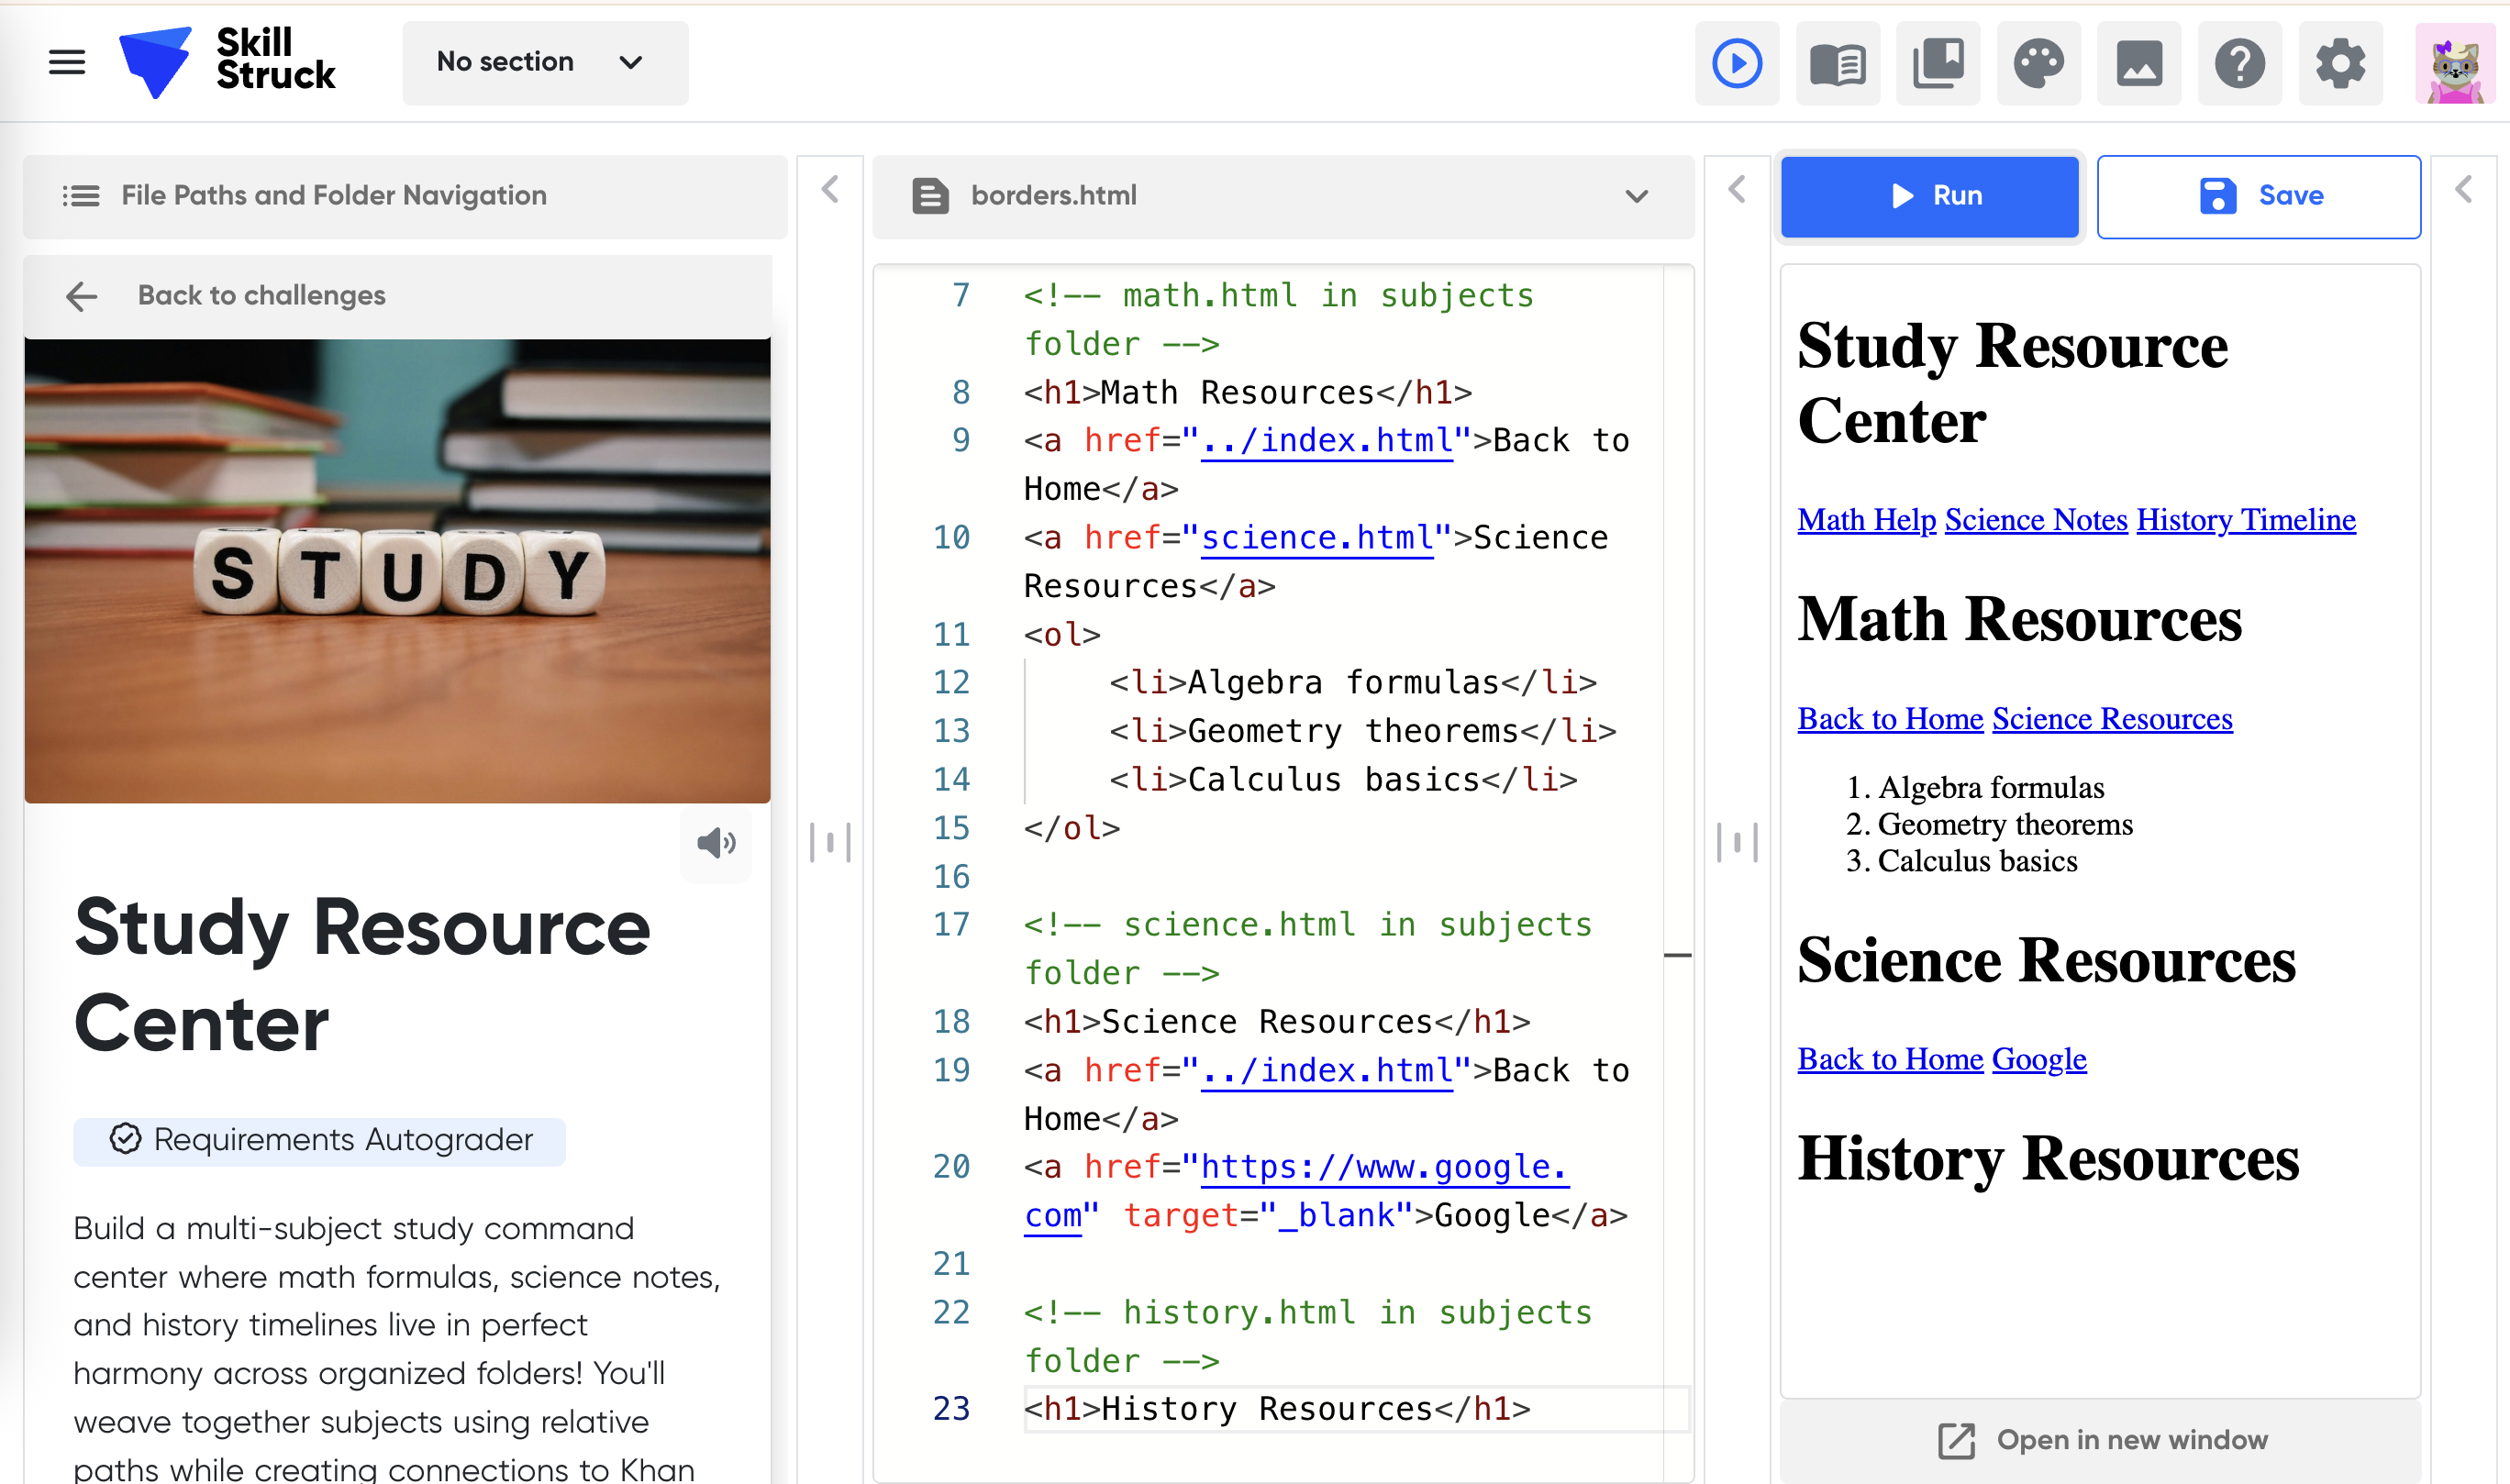
Task: Click the circular play icon in top toolbar
Action: [1736, 63]
